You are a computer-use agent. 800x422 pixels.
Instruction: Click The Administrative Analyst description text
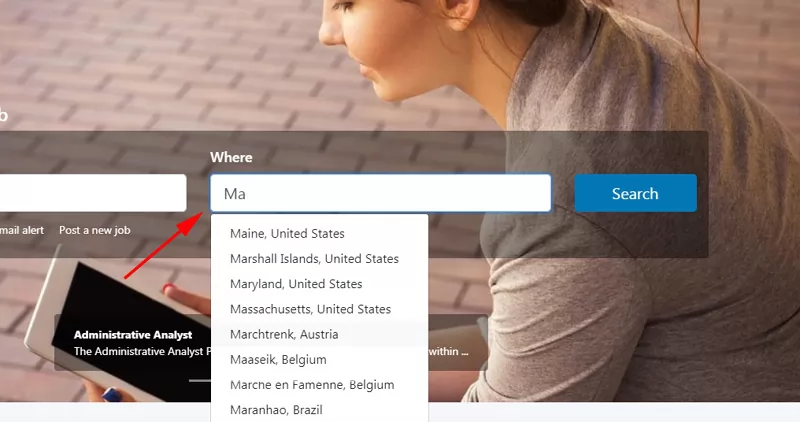click(142, 351)
